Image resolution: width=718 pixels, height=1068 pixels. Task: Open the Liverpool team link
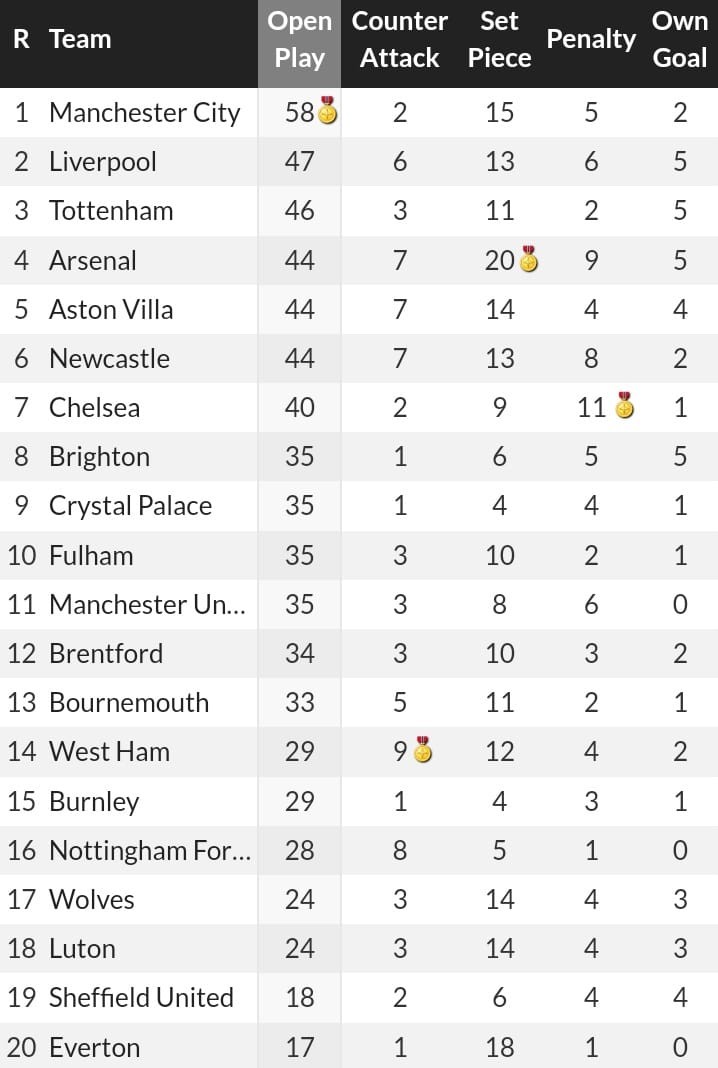[x=103, y=161]
